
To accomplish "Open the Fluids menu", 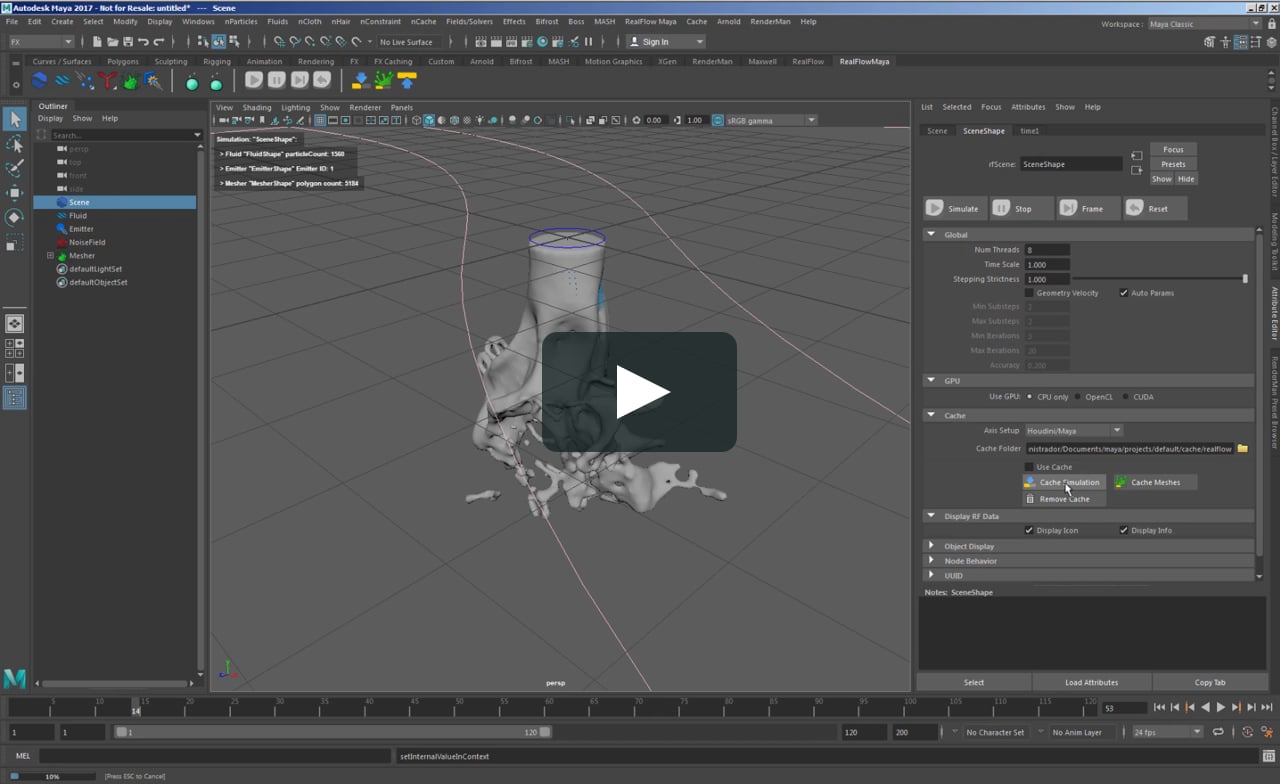I will point(277,21).
